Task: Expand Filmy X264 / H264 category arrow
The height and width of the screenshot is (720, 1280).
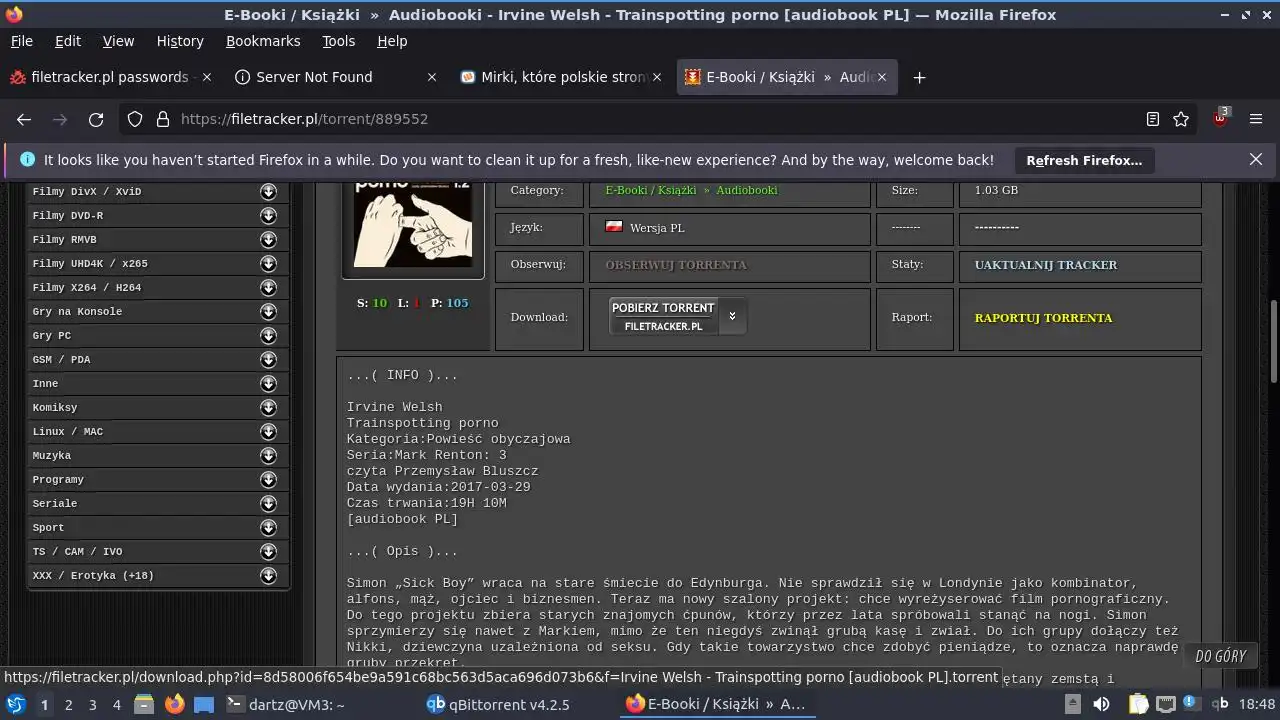Action: pyautogui.click(x=268, y=287)
